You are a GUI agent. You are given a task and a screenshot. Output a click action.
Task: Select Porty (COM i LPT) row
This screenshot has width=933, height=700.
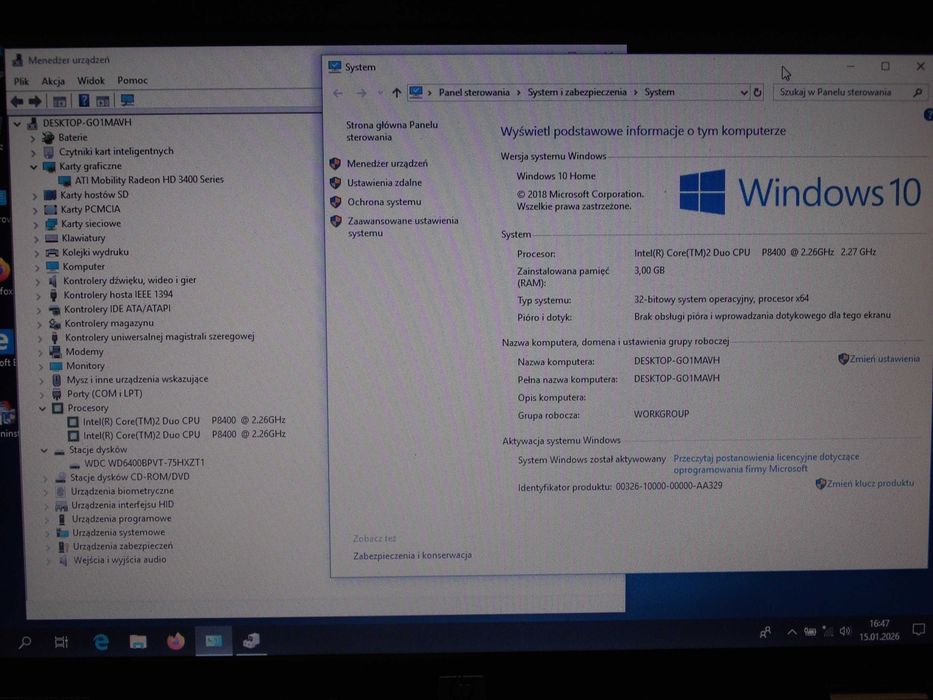click(104, 394)
